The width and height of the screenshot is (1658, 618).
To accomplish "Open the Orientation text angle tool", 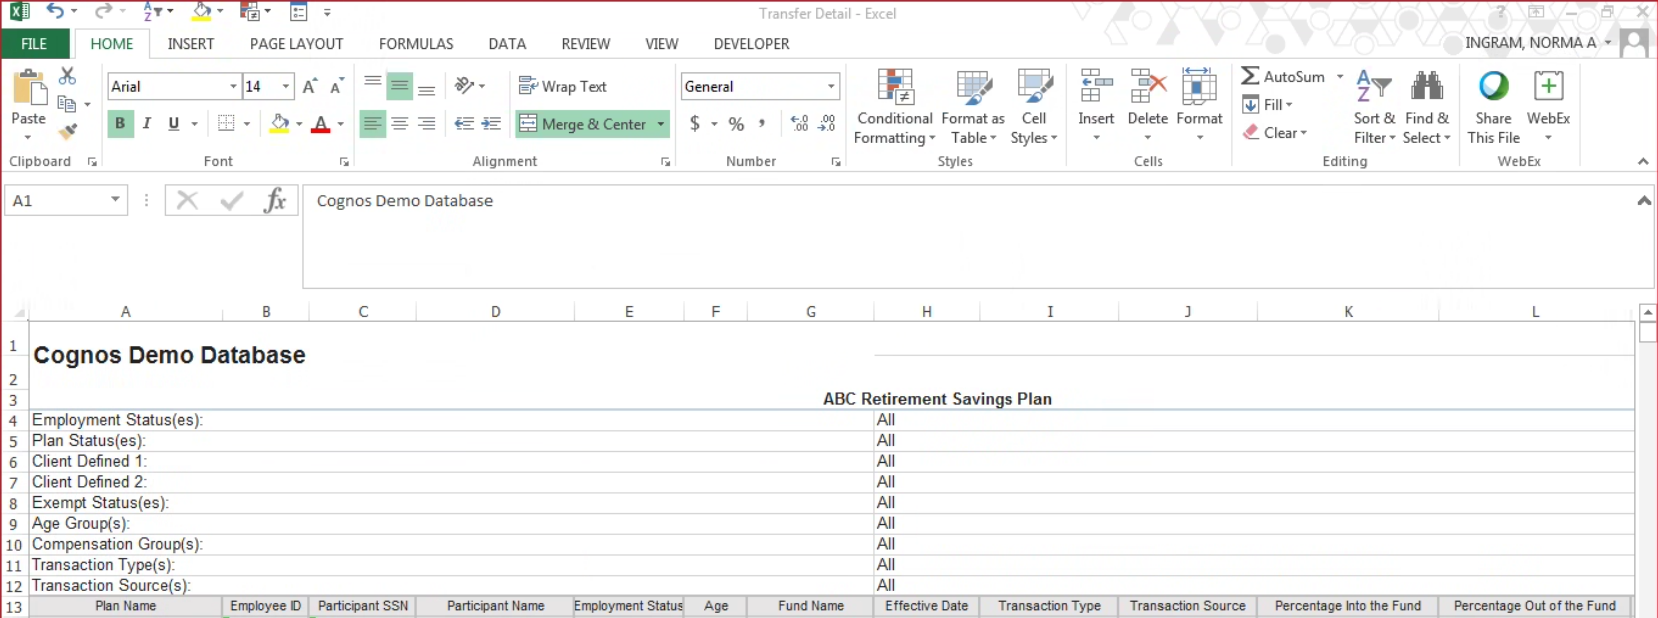I will (464, 86).
